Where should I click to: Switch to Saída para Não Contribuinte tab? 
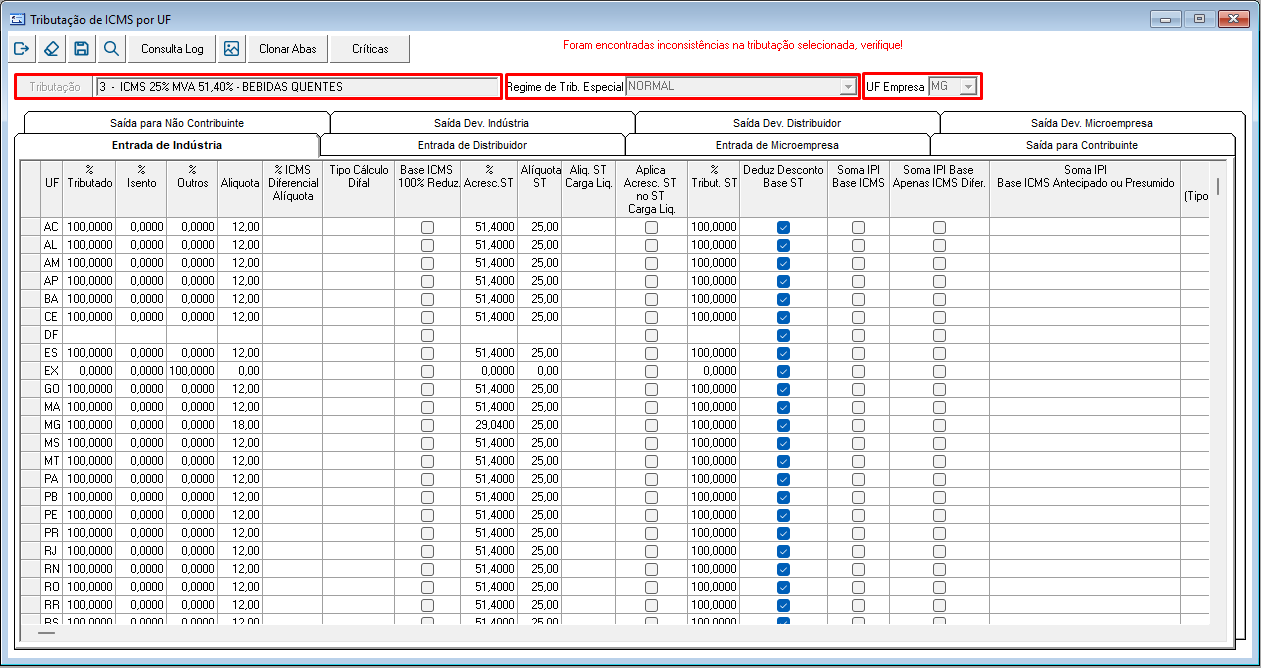click(x=177, y=123)
